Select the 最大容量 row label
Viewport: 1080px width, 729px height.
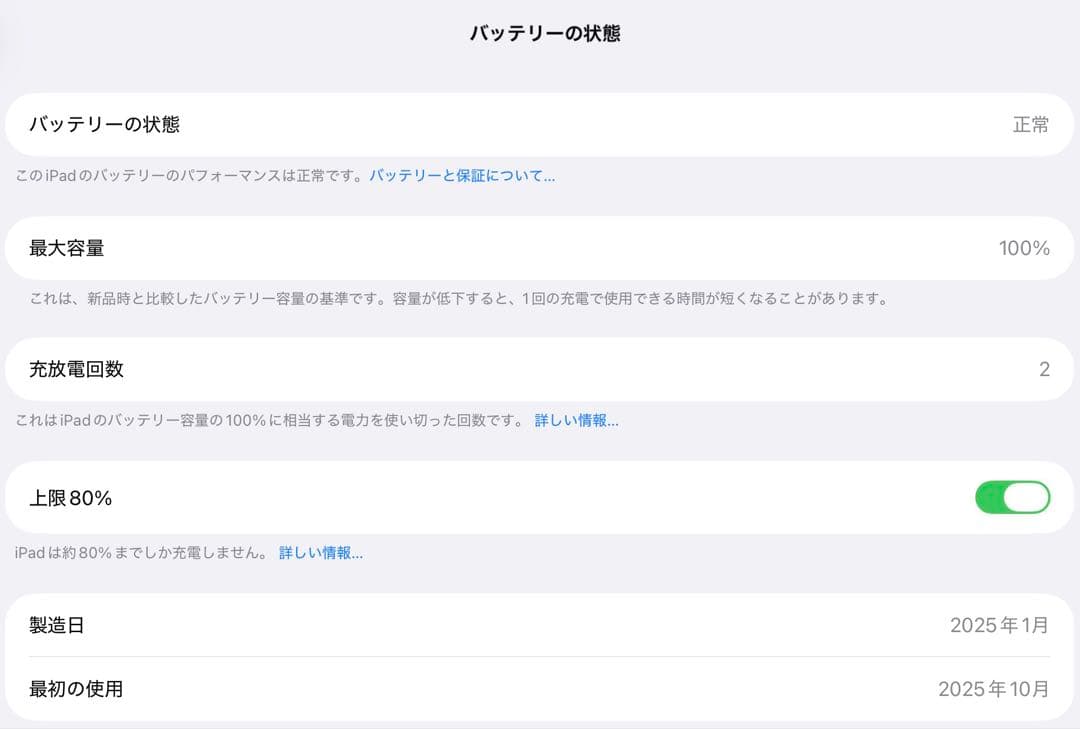[67, 248]
